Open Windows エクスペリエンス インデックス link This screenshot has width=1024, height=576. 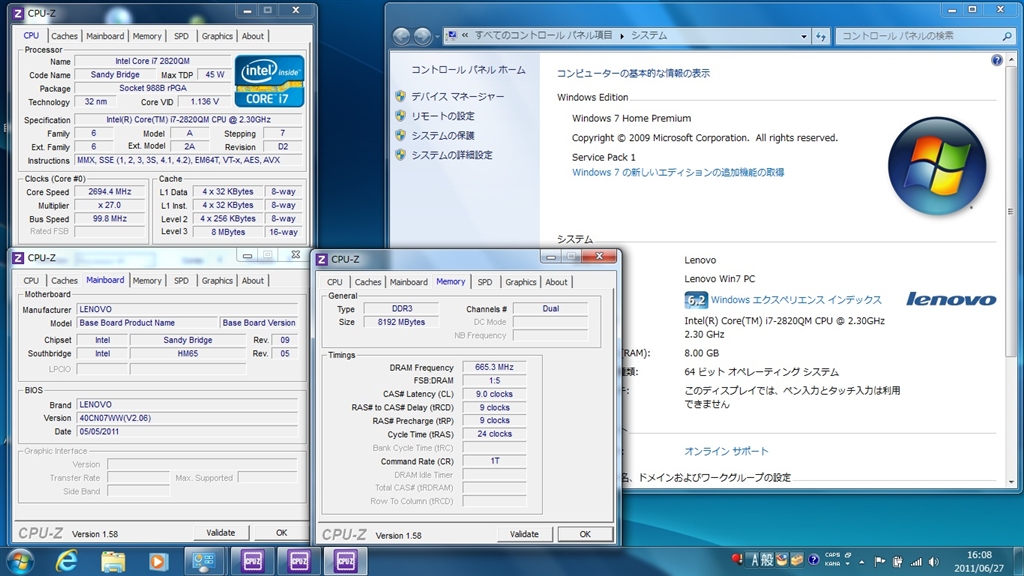click(x=796, y=300)
